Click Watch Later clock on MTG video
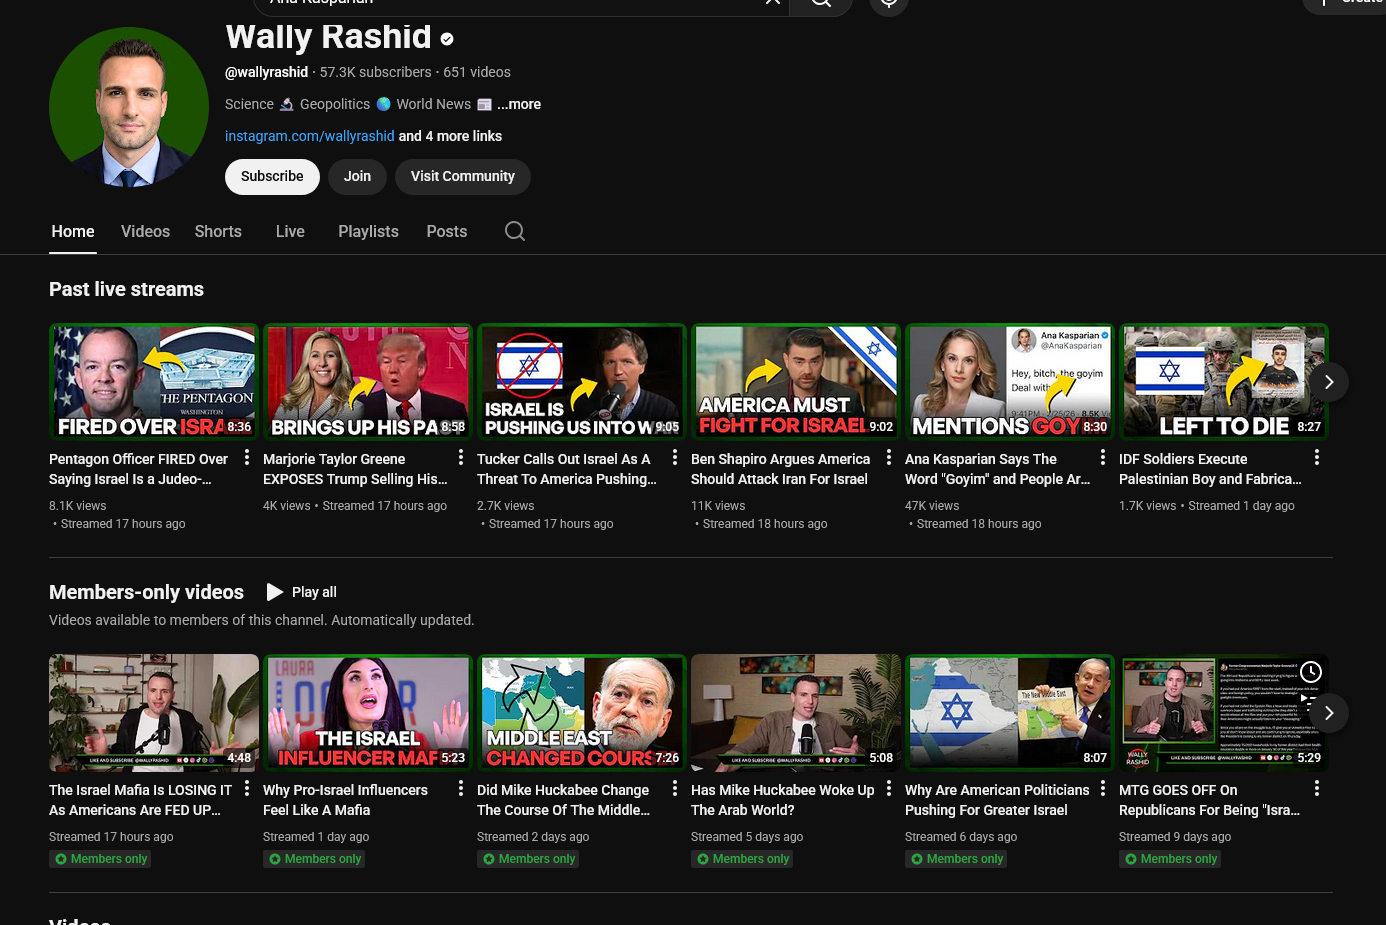1386x925 pixels. 1310,672
